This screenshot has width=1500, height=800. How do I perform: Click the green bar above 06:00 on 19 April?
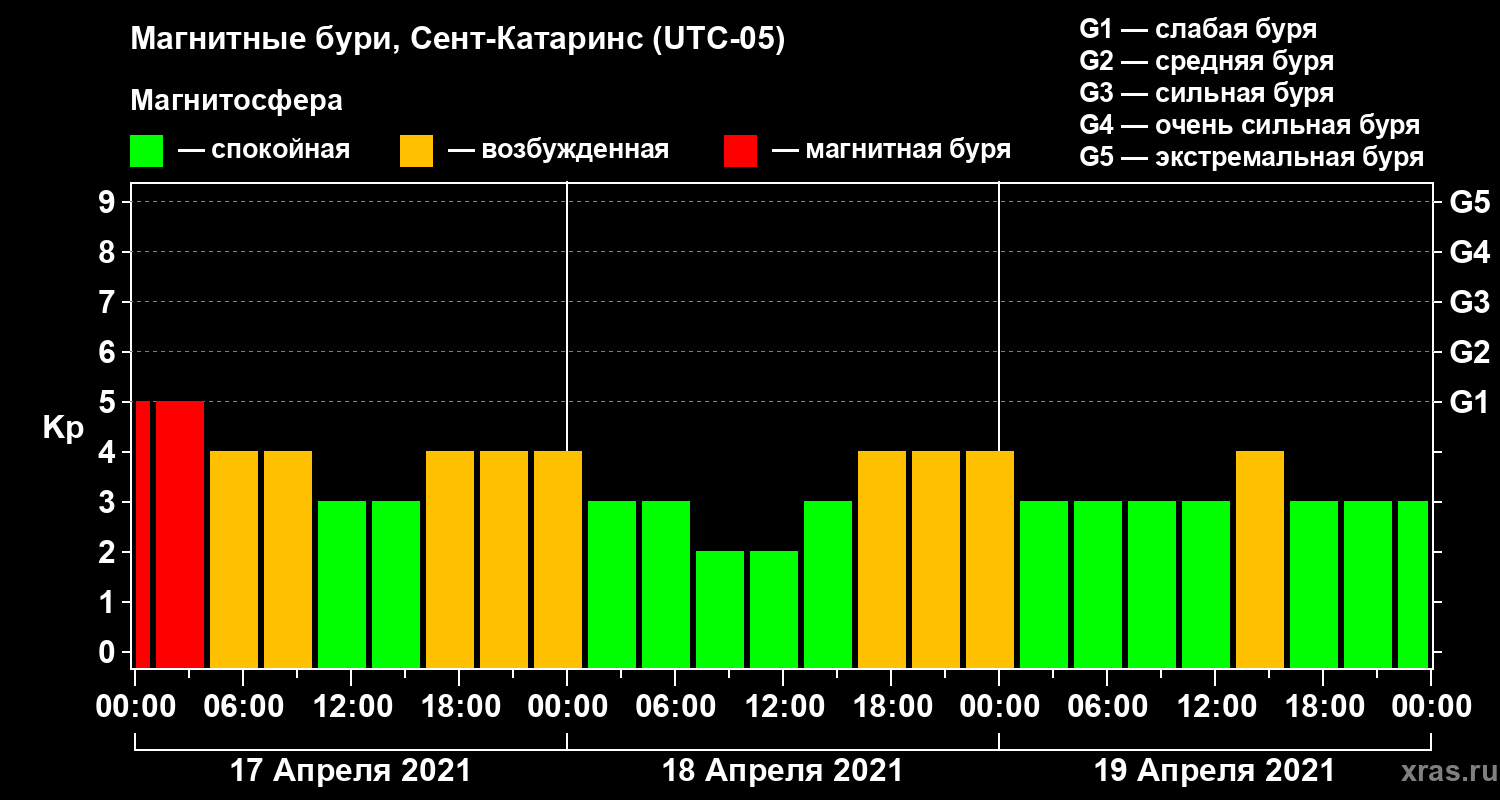[x=1098, y=584]
